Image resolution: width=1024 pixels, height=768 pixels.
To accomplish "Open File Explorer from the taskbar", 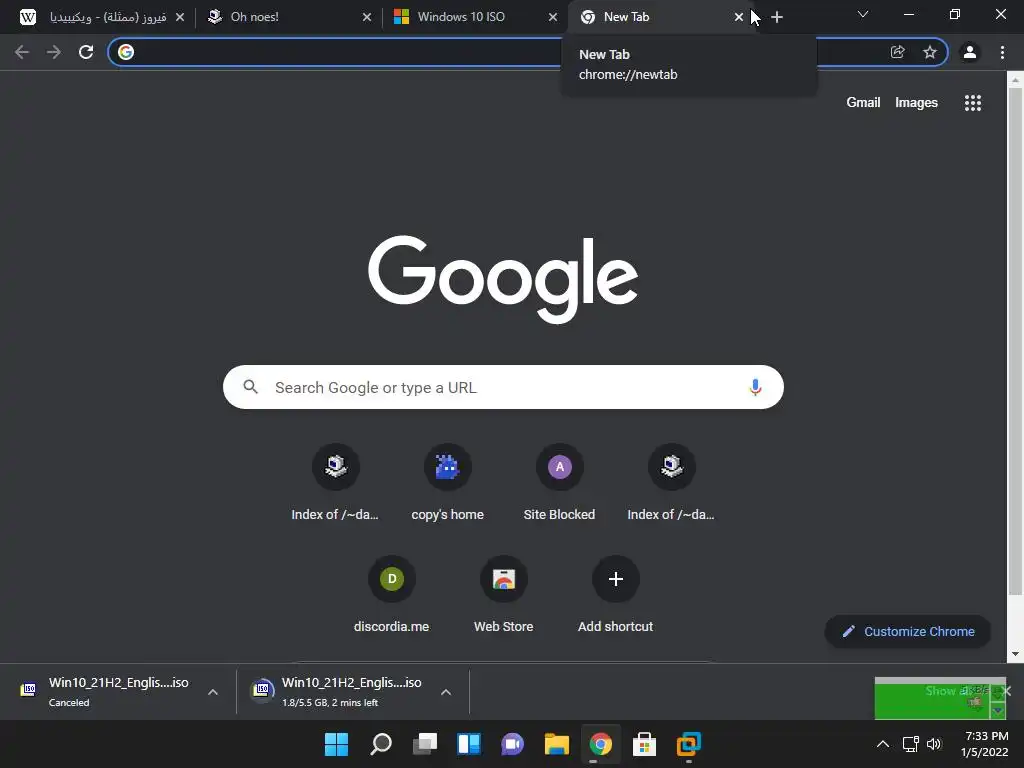I will click(x=556, y=744).
